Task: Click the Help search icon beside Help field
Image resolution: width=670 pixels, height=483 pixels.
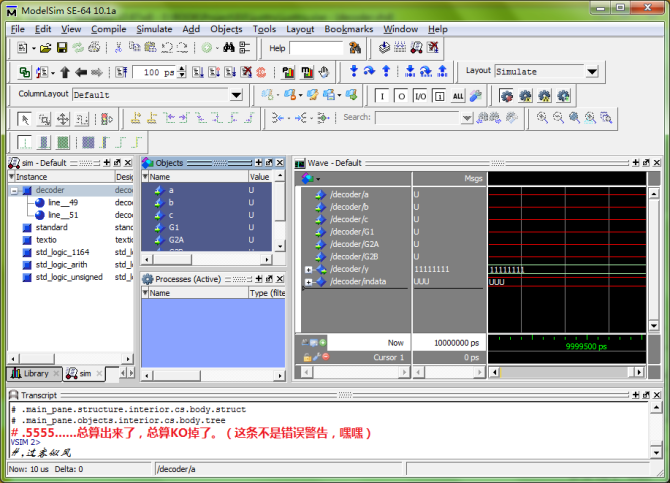Action: [355, 48]
